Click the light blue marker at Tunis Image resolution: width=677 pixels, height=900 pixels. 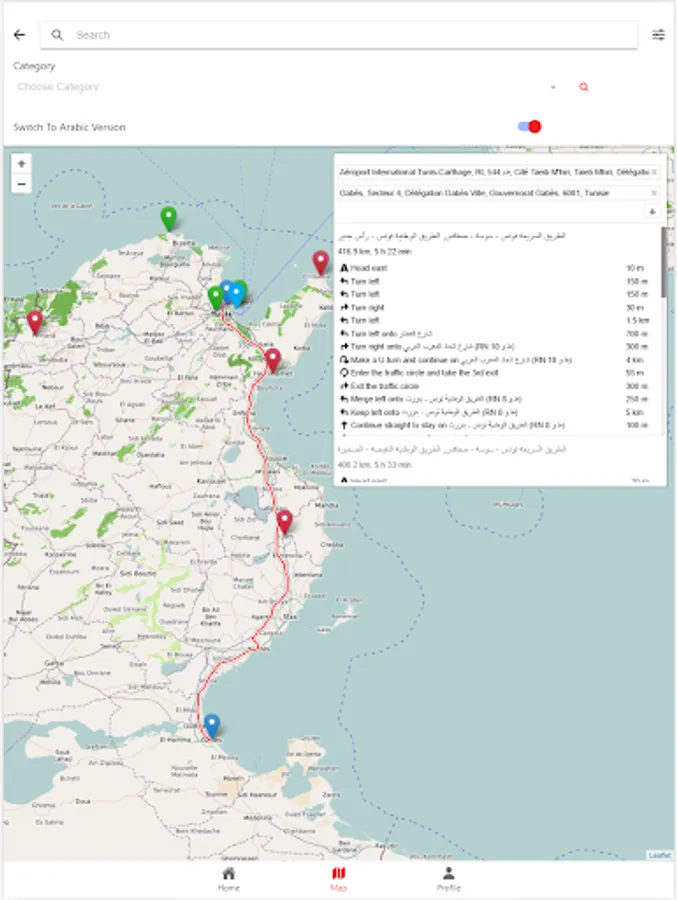coord(236,295)
